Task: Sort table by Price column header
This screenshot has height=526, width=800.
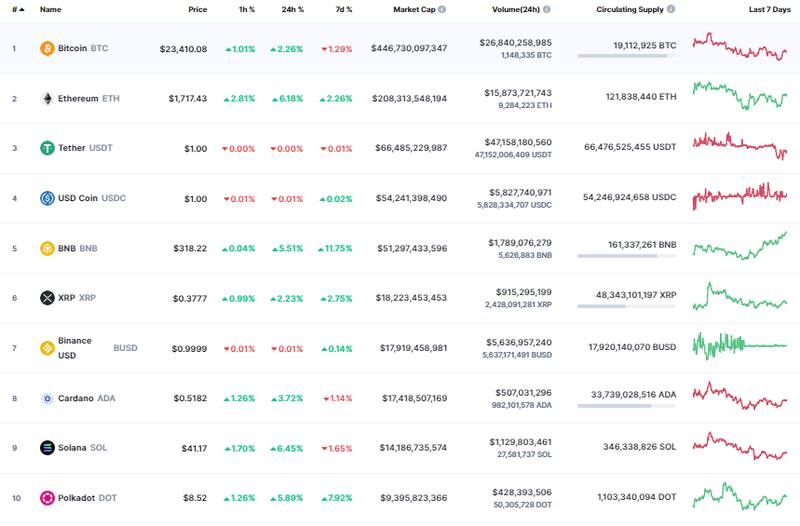Action: click(197, 9)
